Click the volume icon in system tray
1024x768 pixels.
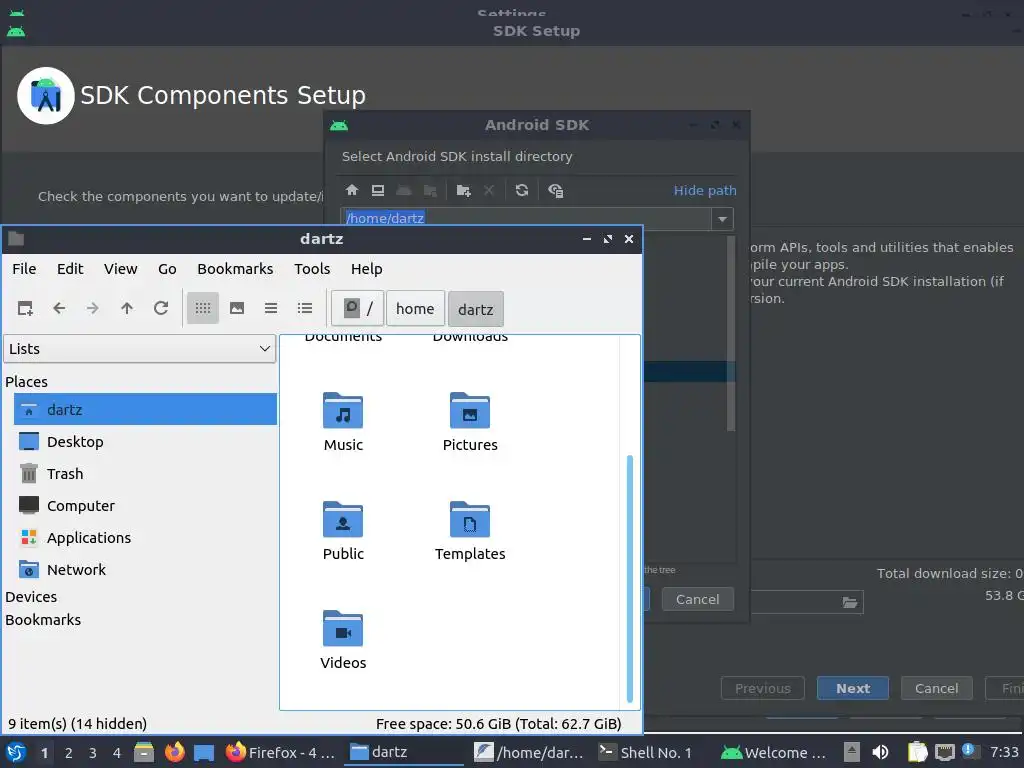point(881,752)
